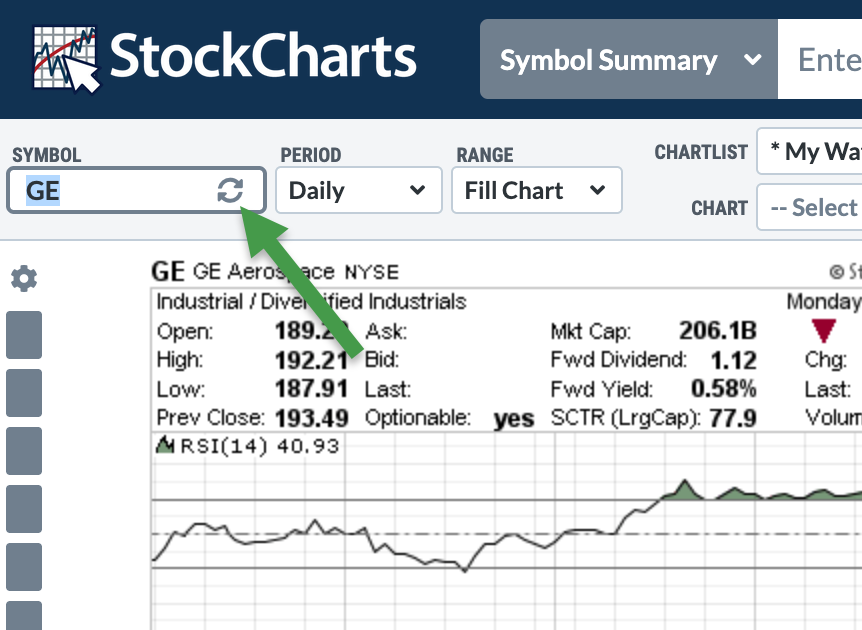
Task: Click the second gray sidebar button below gear
Action: click(24, 393)
